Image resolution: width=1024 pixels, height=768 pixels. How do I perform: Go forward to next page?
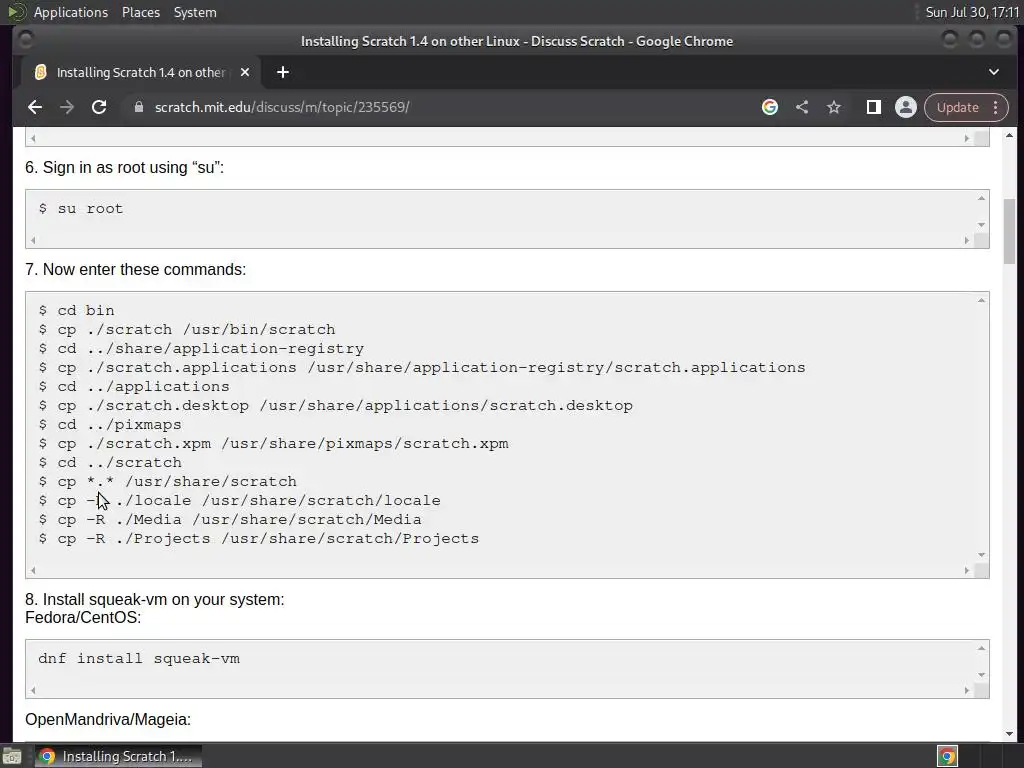point(67,107)
